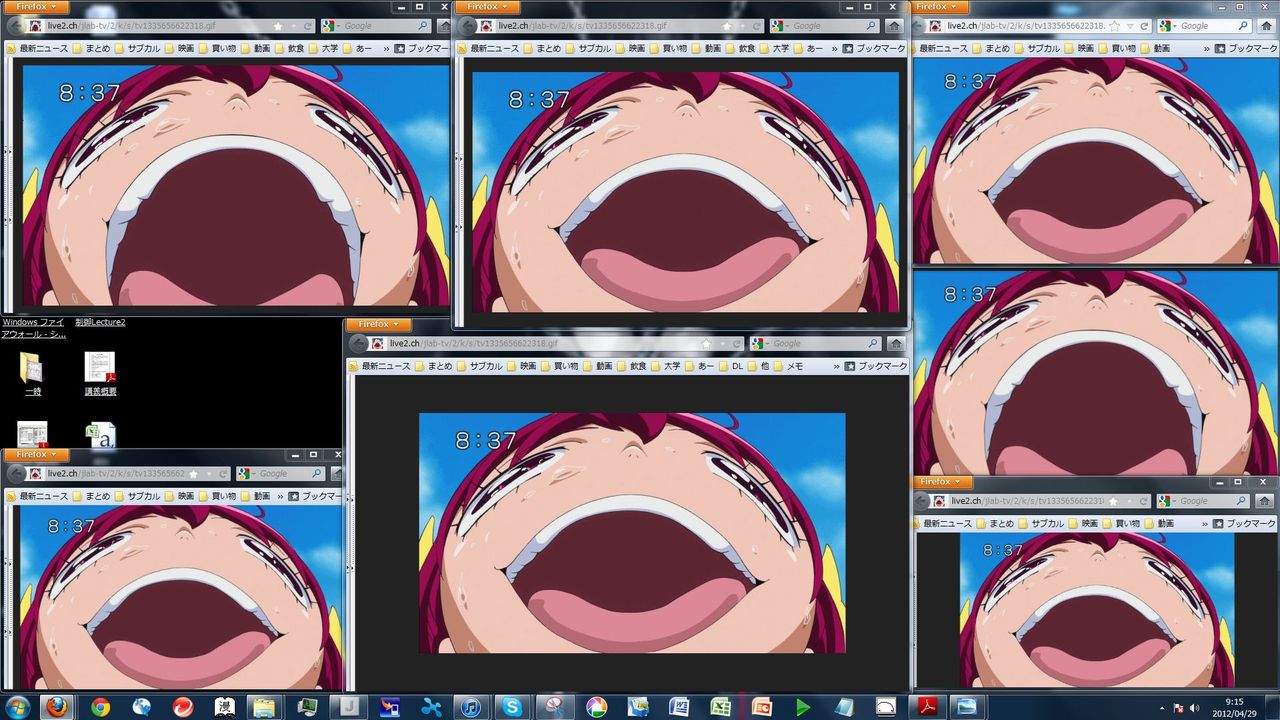Reload the page in the top-middle Firefox window
This screenshot has width=1280, height=720.
[756, 26]
